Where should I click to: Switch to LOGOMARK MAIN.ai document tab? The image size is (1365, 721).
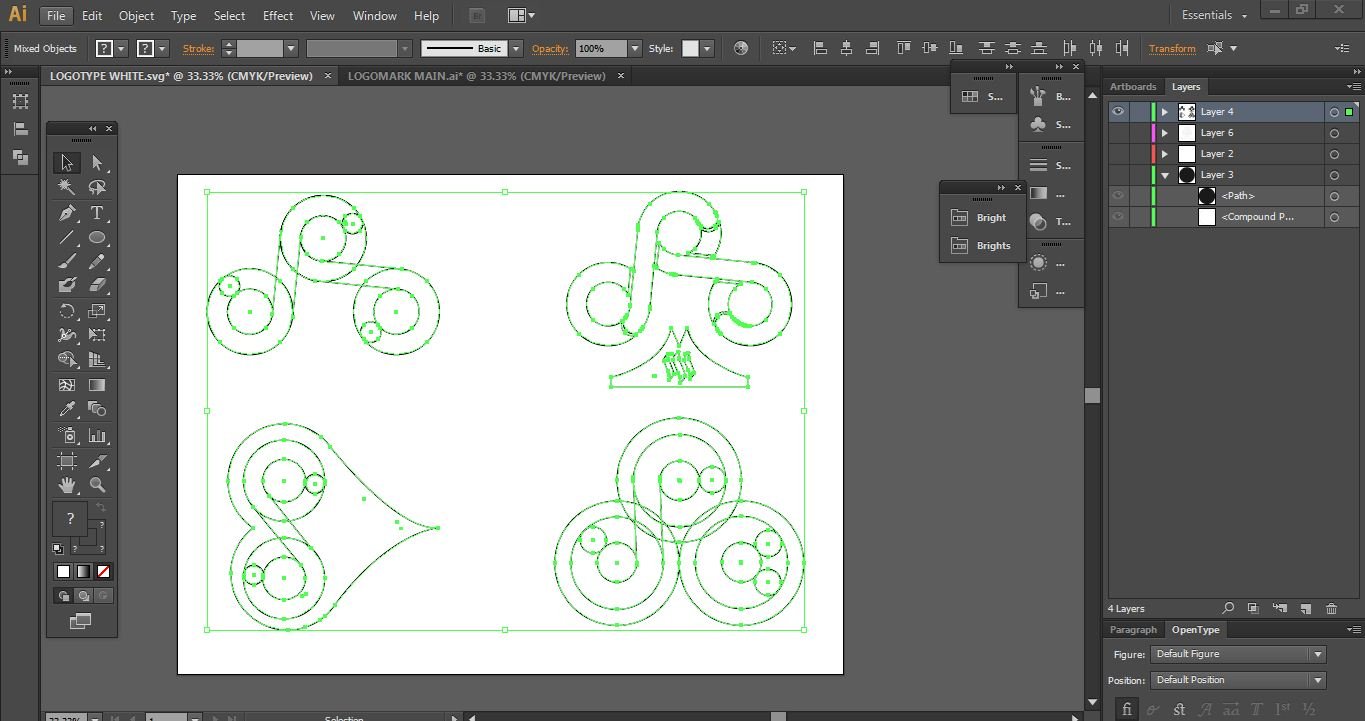pyautogui.click(x=476, y=76)
